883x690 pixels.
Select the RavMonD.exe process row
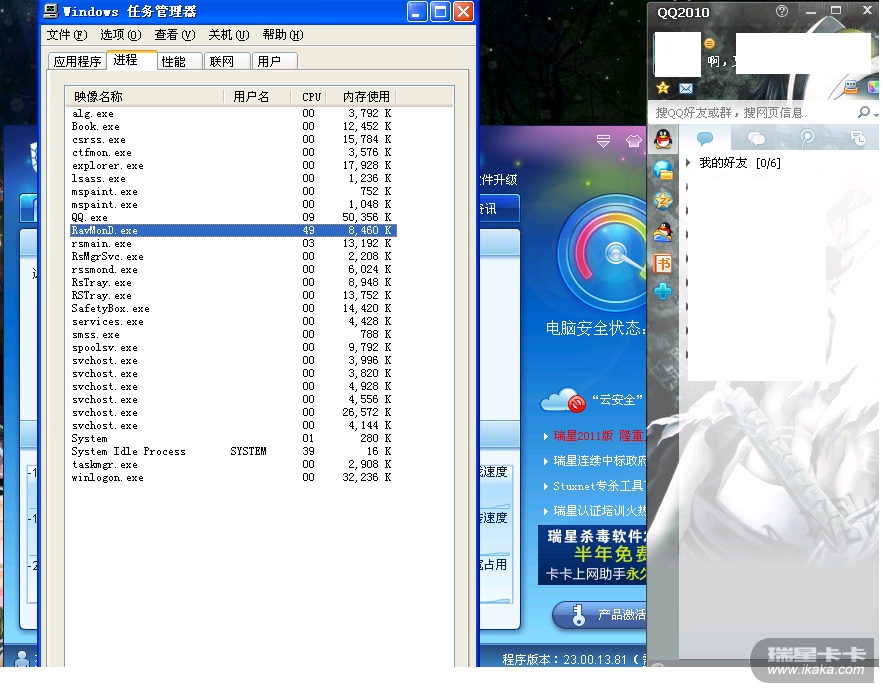click(233, 230)
